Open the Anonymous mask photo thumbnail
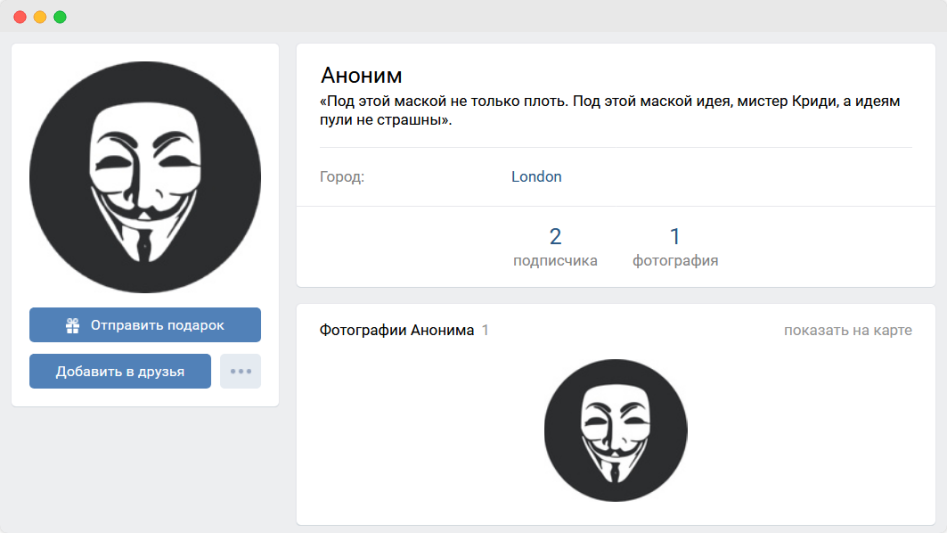The image size is (947, 533). [x=615, y=430]
